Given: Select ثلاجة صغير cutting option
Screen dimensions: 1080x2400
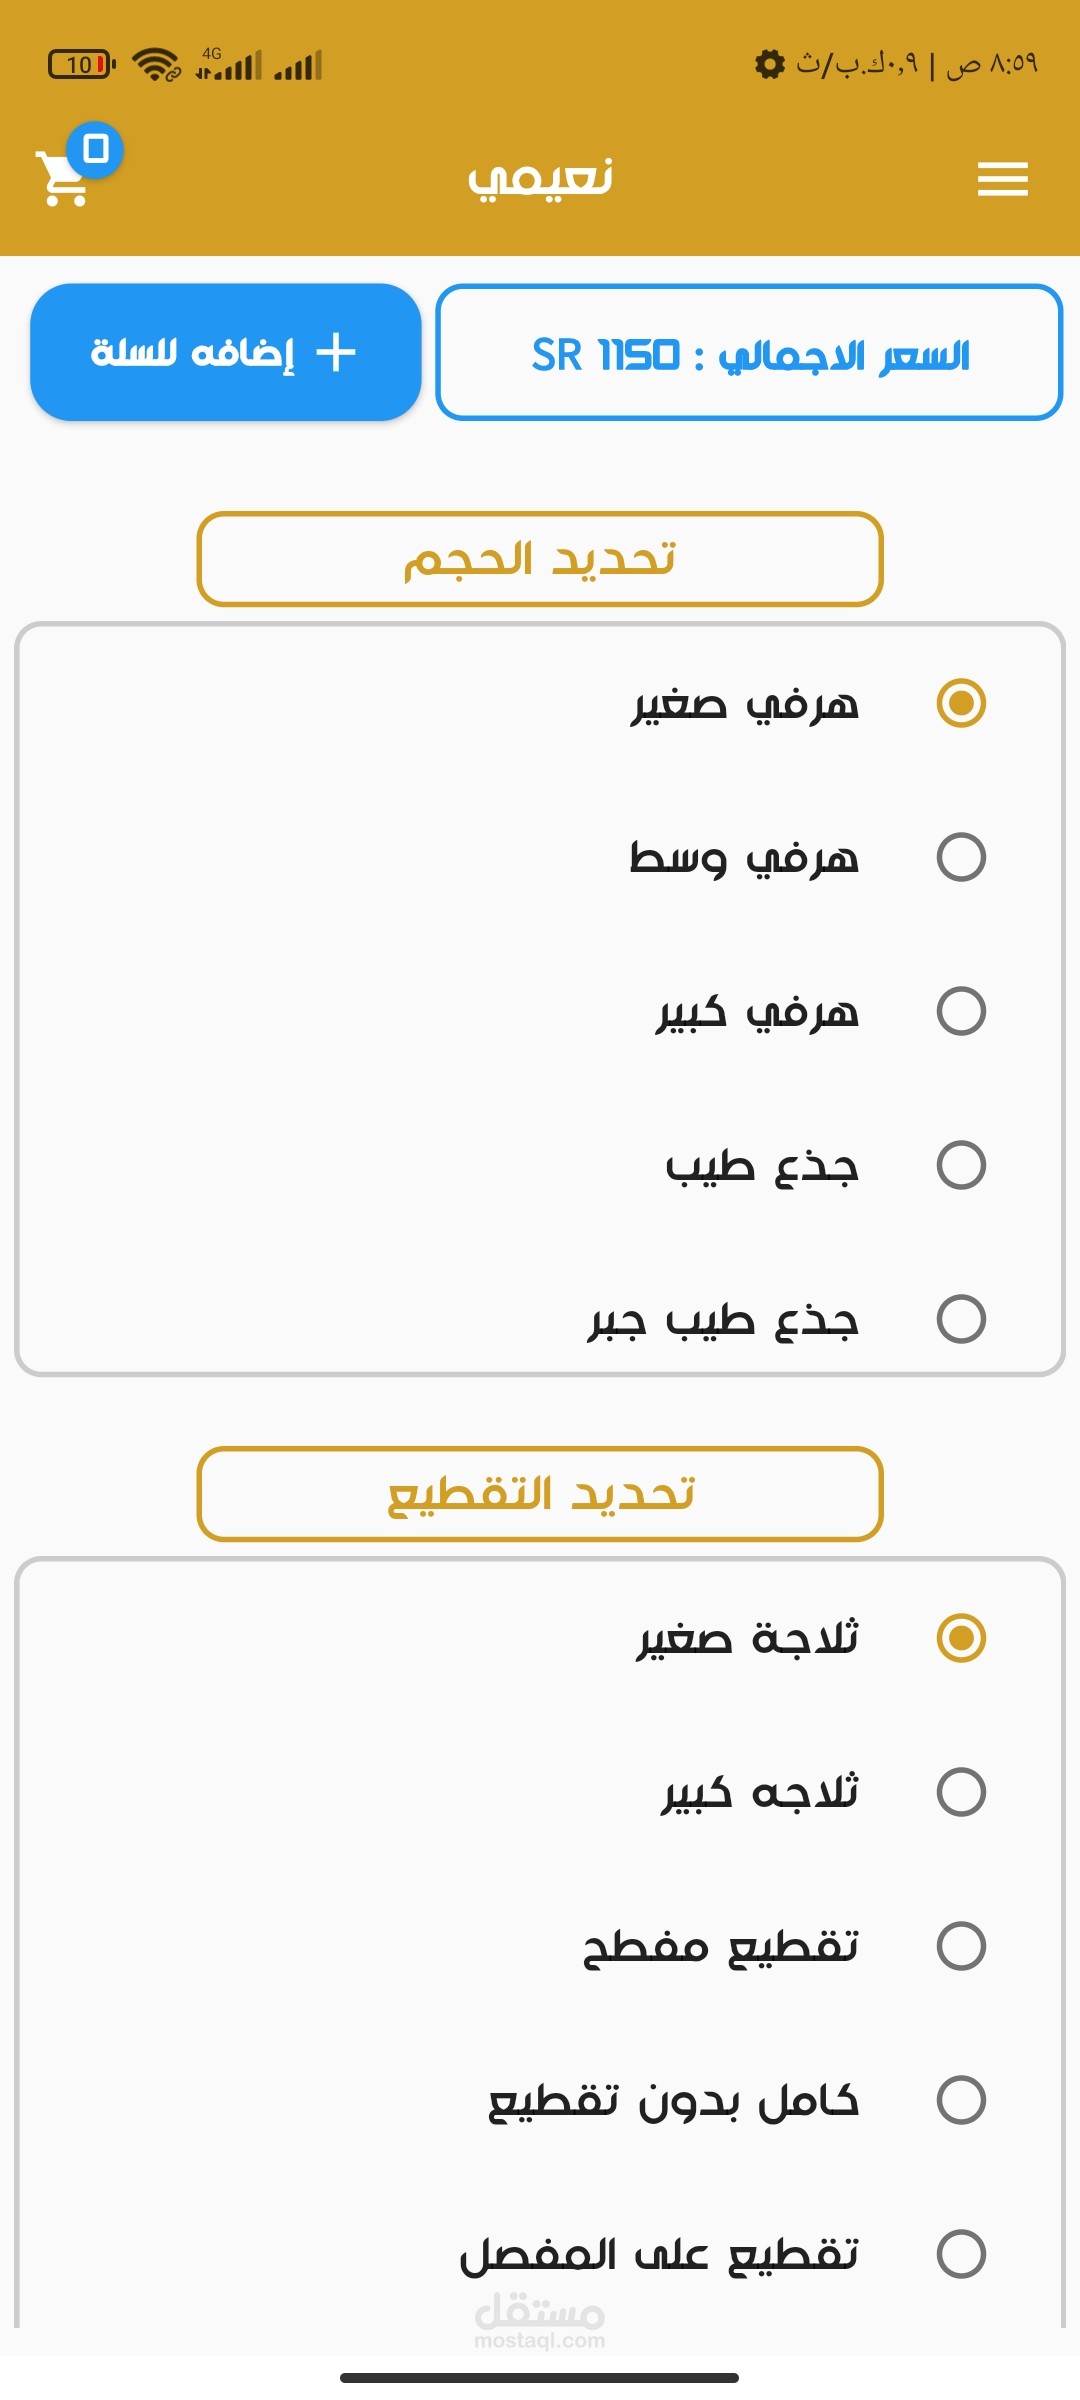Looking at the screenshot, I should pyautogui.click(x=960, y=1638).
